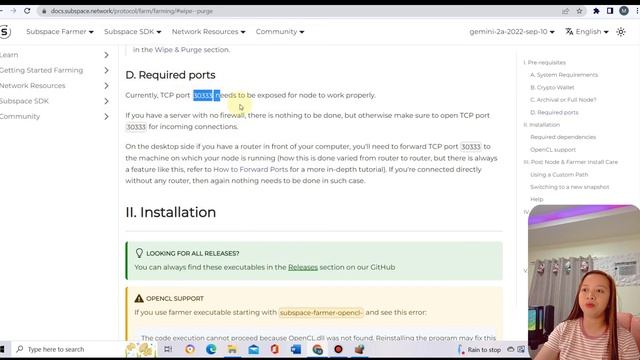Go to Help in table of contents

[537, 199]
